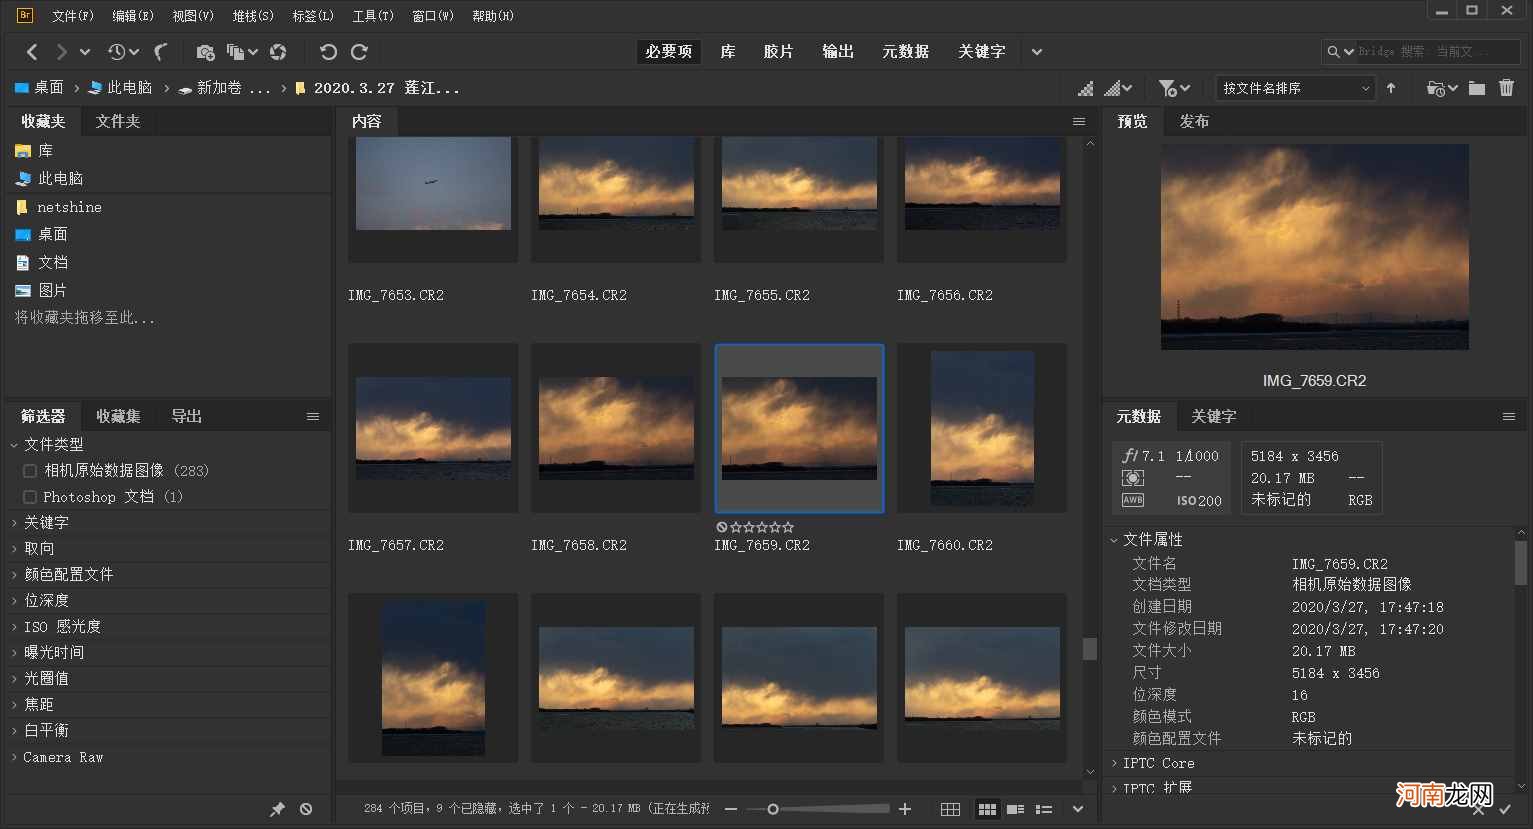Open content panel menu icon
This screenshot has width=1533, height=829.
point(1079,121)
